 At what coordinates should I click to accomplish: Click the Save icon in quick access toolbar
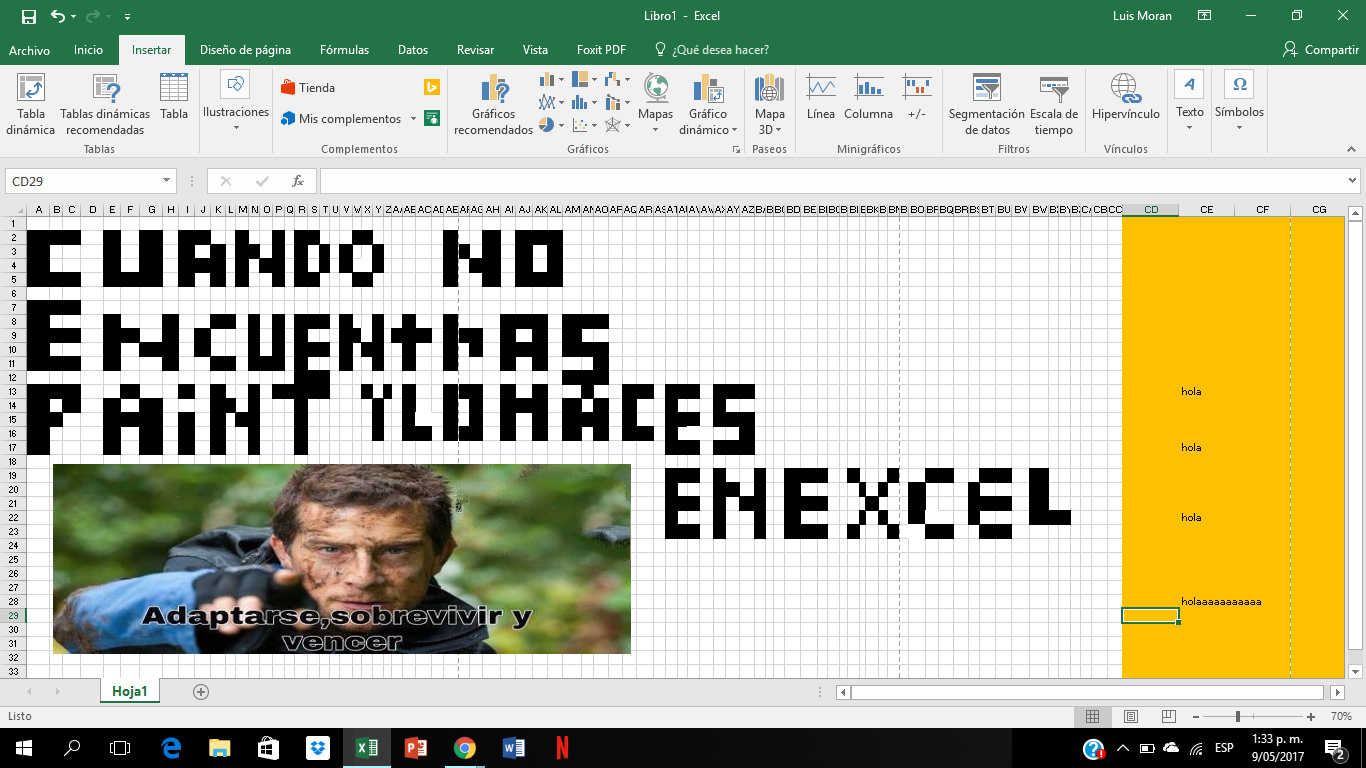[28, 16]
